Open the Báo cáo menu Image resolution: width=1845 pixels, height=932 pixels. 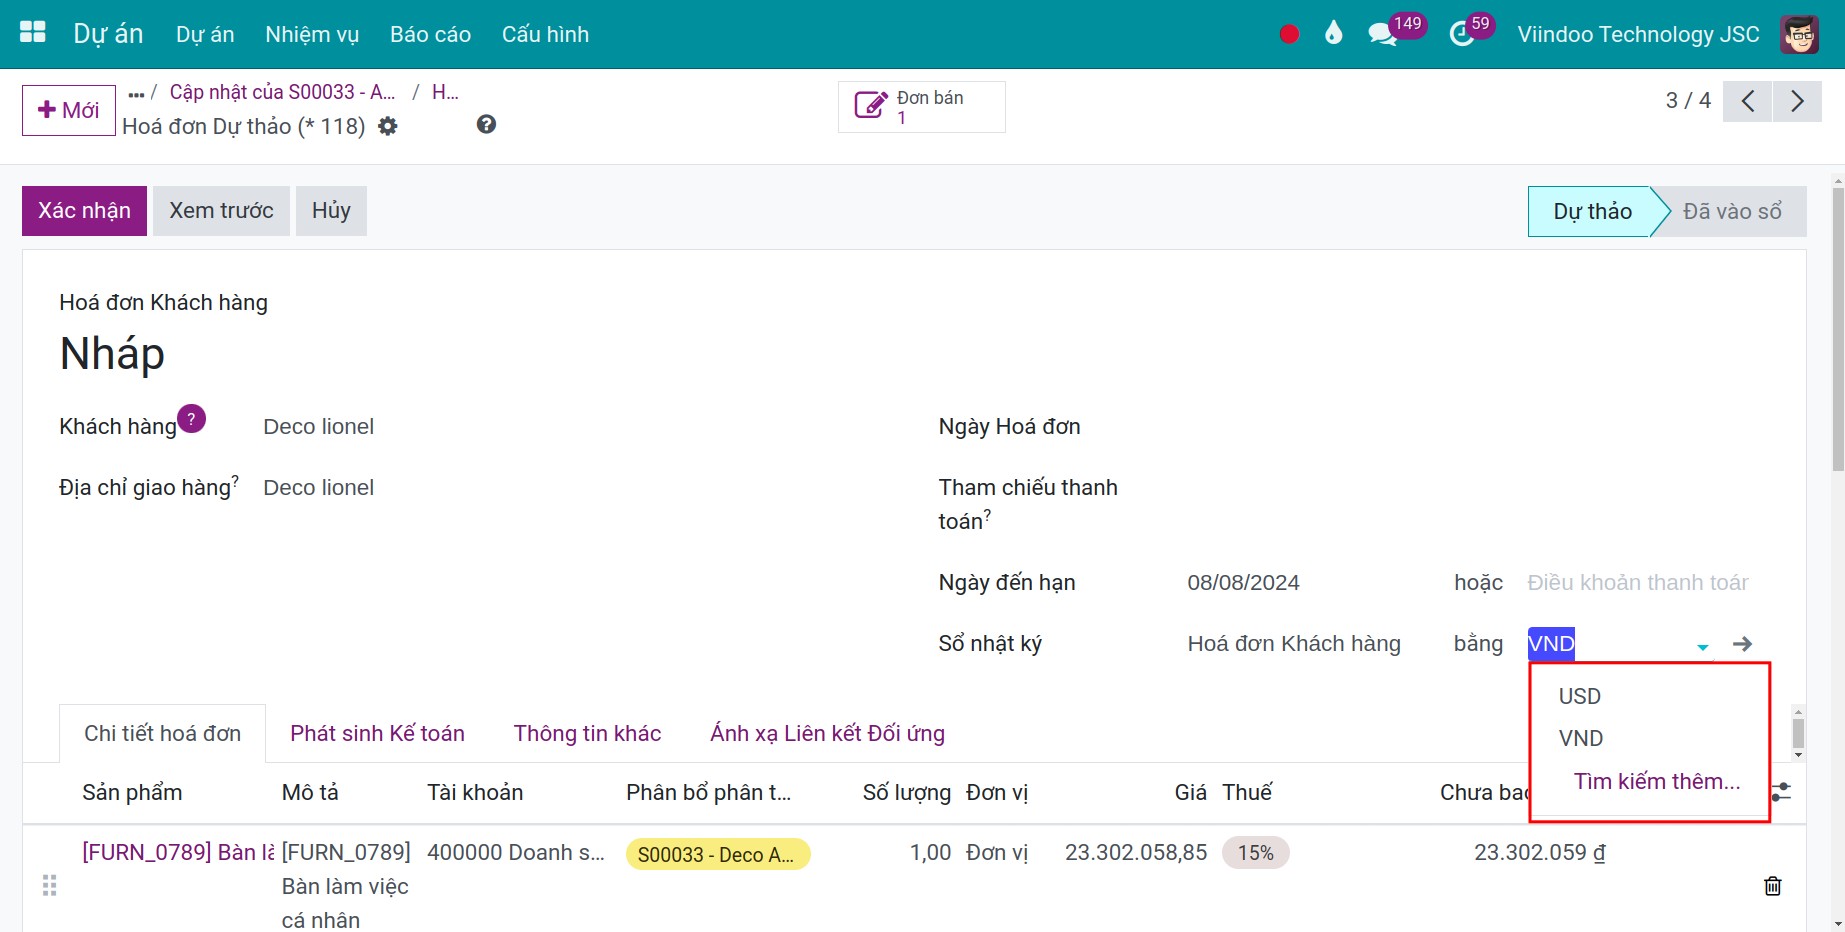pyautogui.click(x=430, y=34)
